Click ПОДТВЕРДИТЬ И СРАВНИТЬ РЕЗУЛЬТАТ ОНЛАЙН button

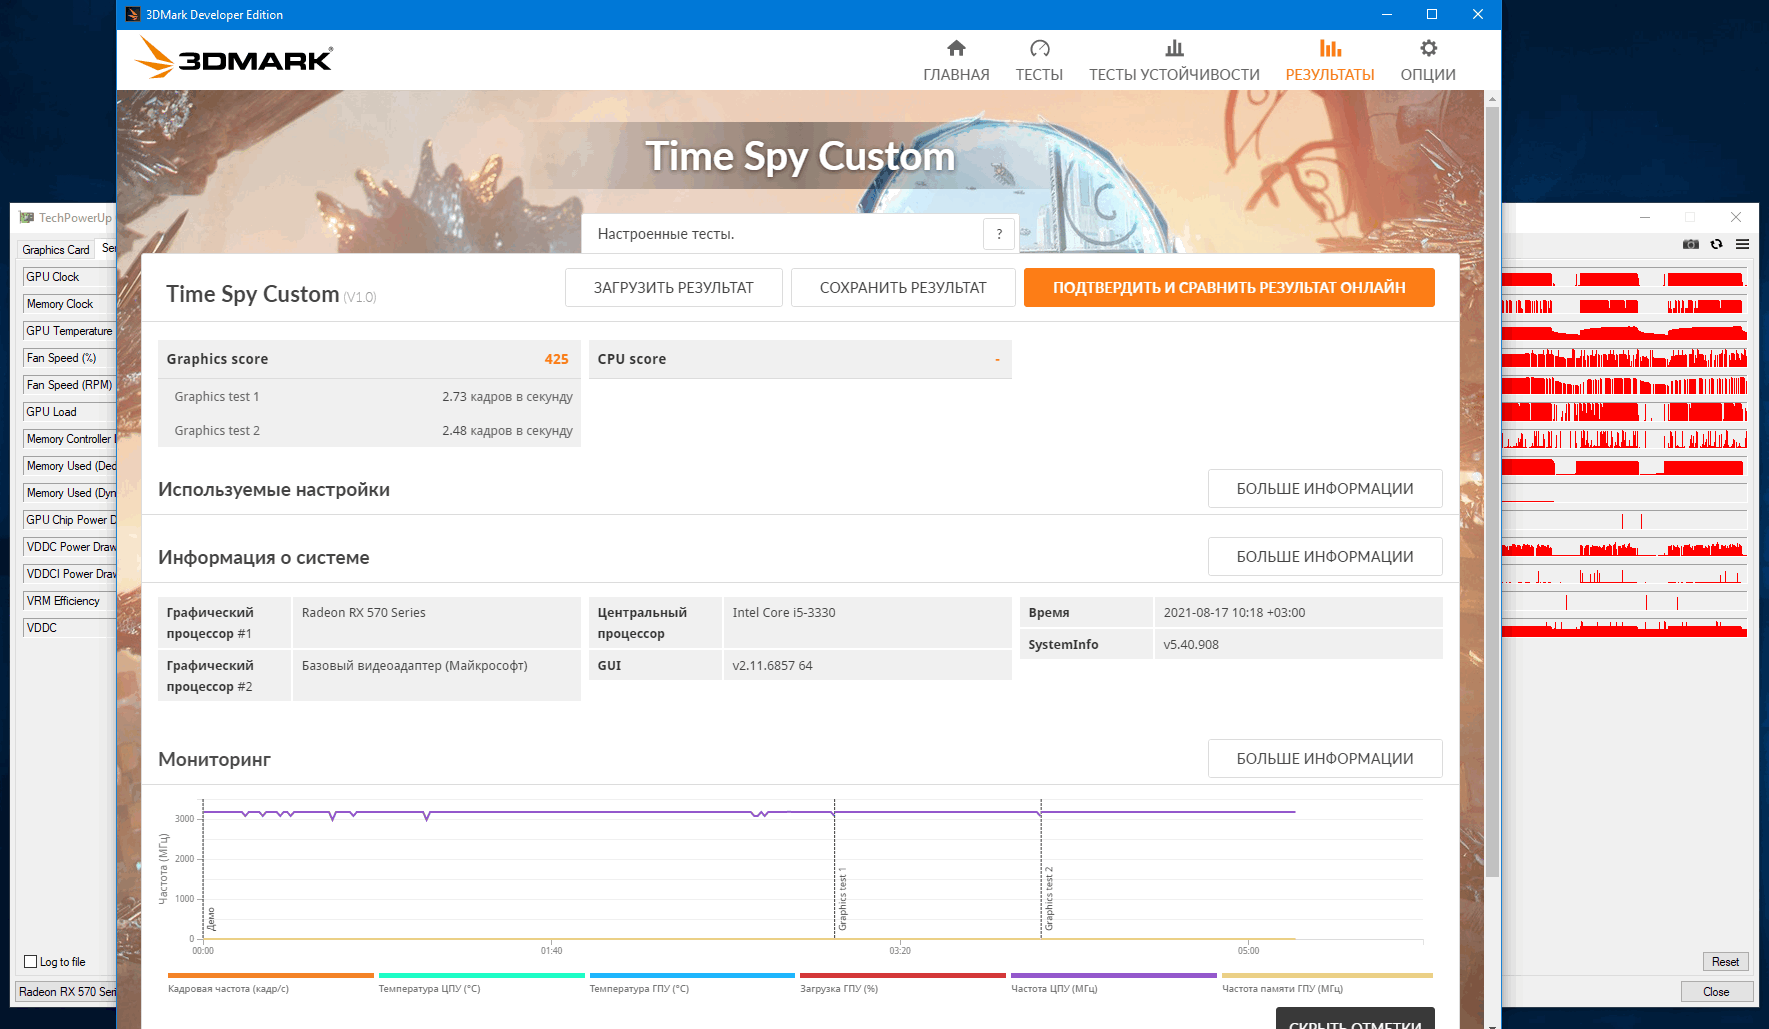pyautogui.click(x=1229, y=287)
